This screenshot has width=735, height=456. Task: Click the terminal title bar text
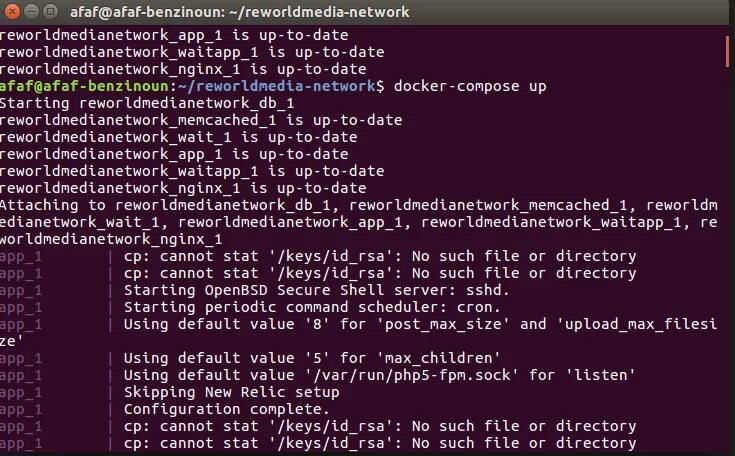coord(208,13)
